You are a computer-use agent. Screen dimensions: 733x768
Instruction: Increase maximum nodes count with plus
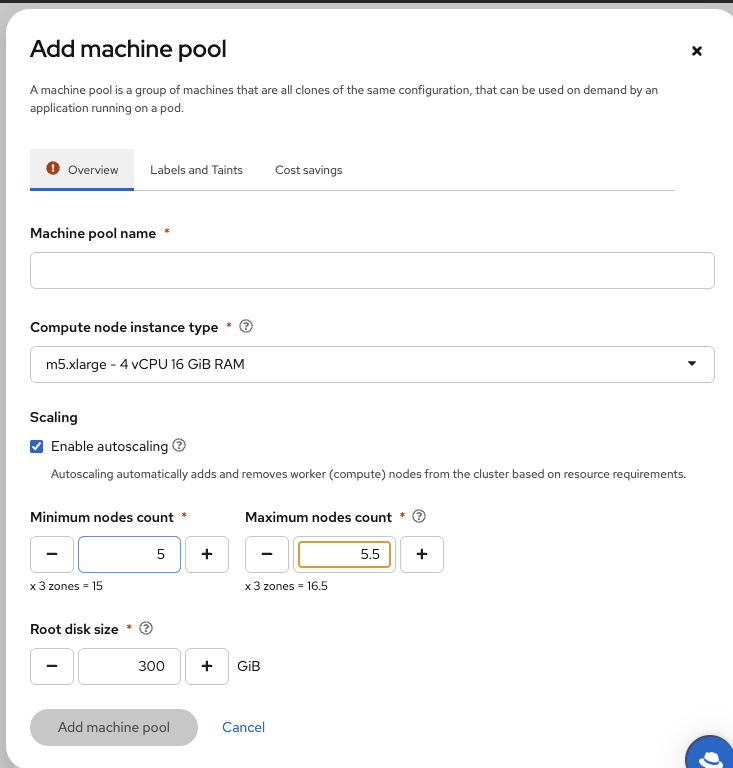pos(422,554)
